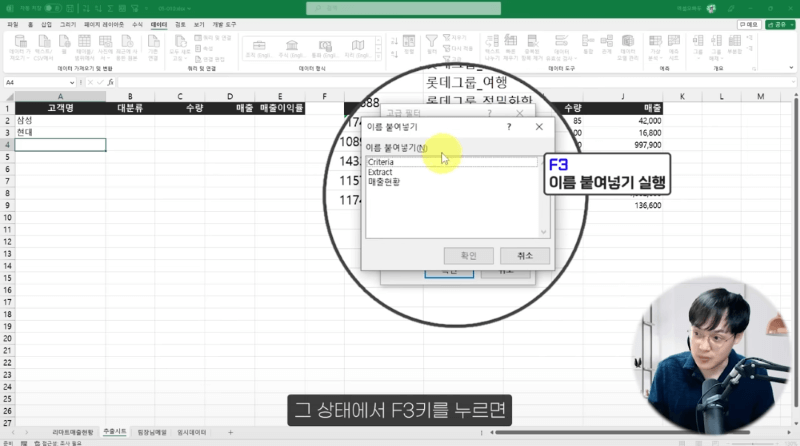The image size is (800, 446).
Task: Expand the formula bar
Action: coord(793,82)
